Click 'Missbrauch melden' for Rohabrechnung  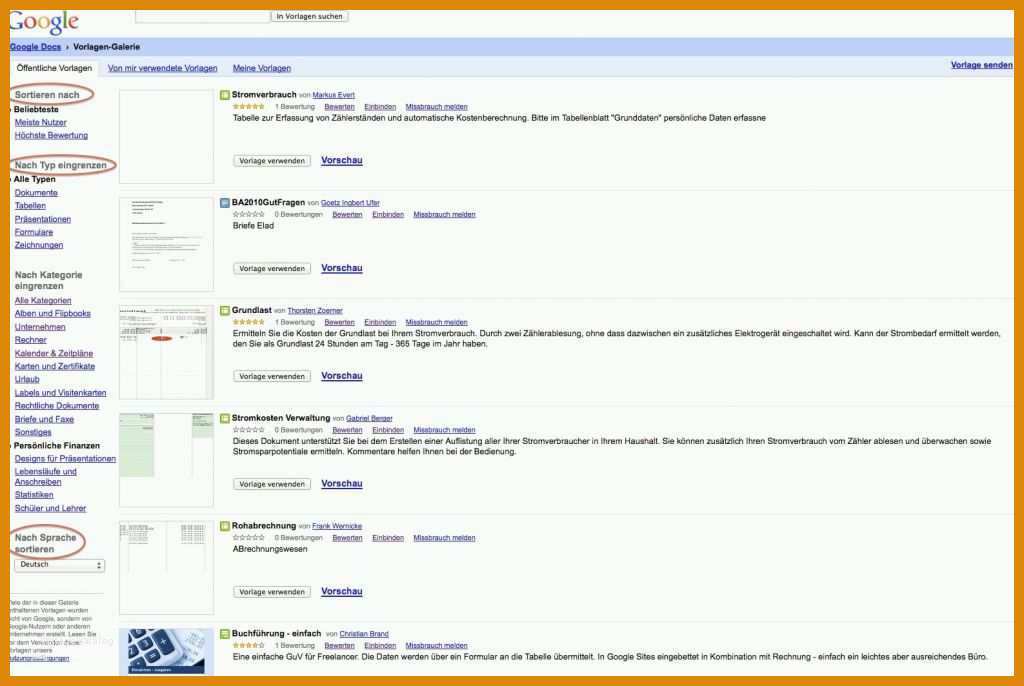[x=444, y=538]
